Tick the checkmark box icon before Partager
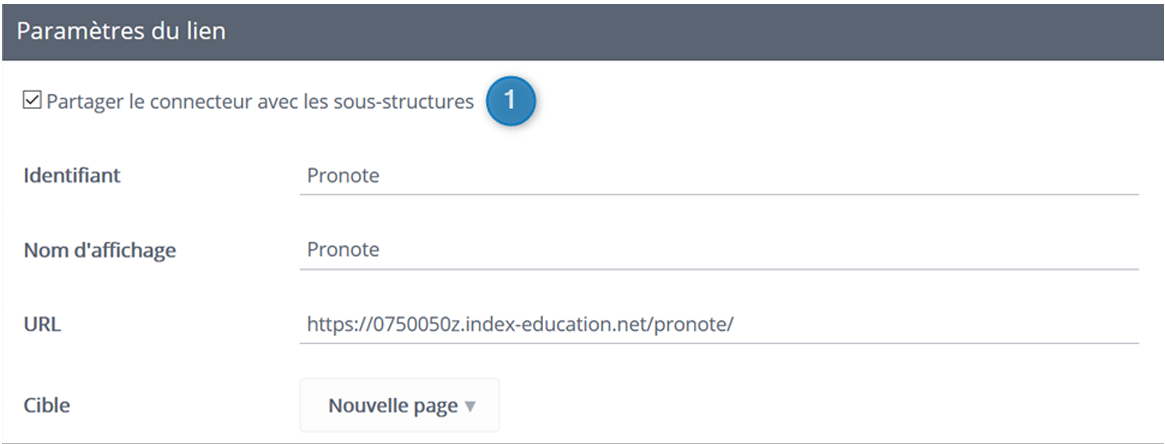The image size is (1165, 444). 32,101
